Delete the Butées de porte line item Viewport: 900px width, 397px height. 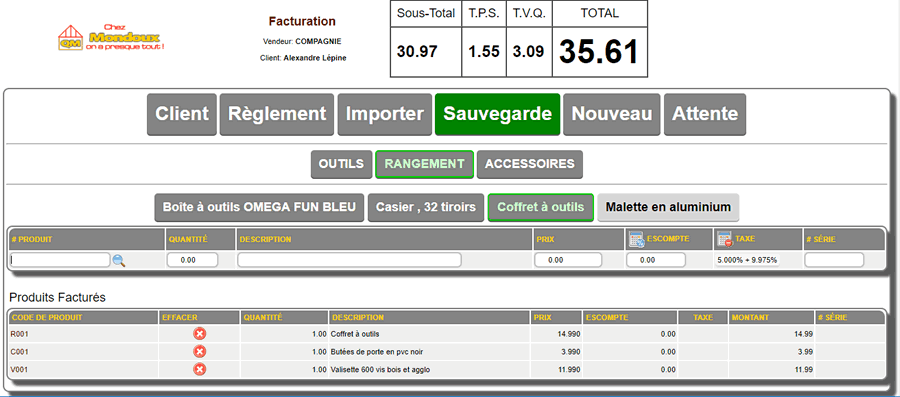pyautogui.click(x=199, y=352)
